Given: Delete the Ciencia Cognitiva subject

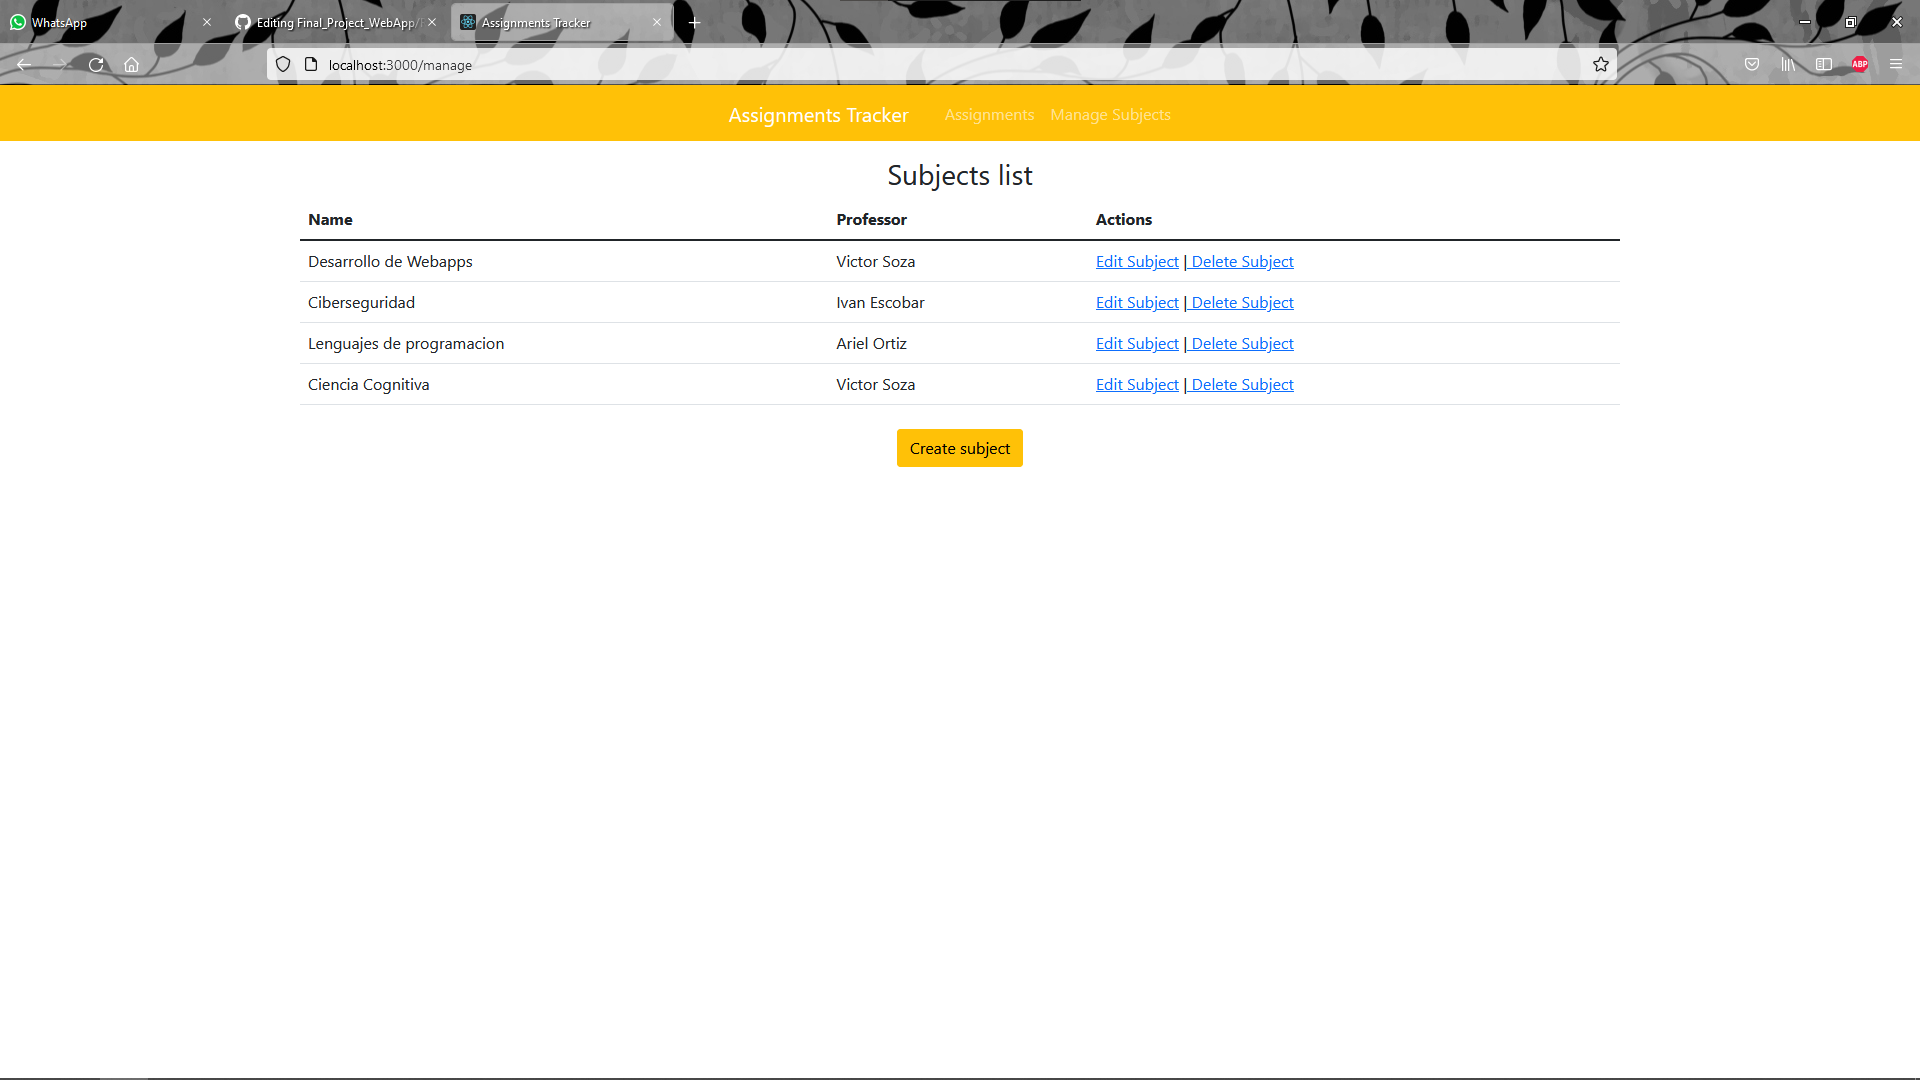Looking at the screenshot, I should (x=1240, y=384).
